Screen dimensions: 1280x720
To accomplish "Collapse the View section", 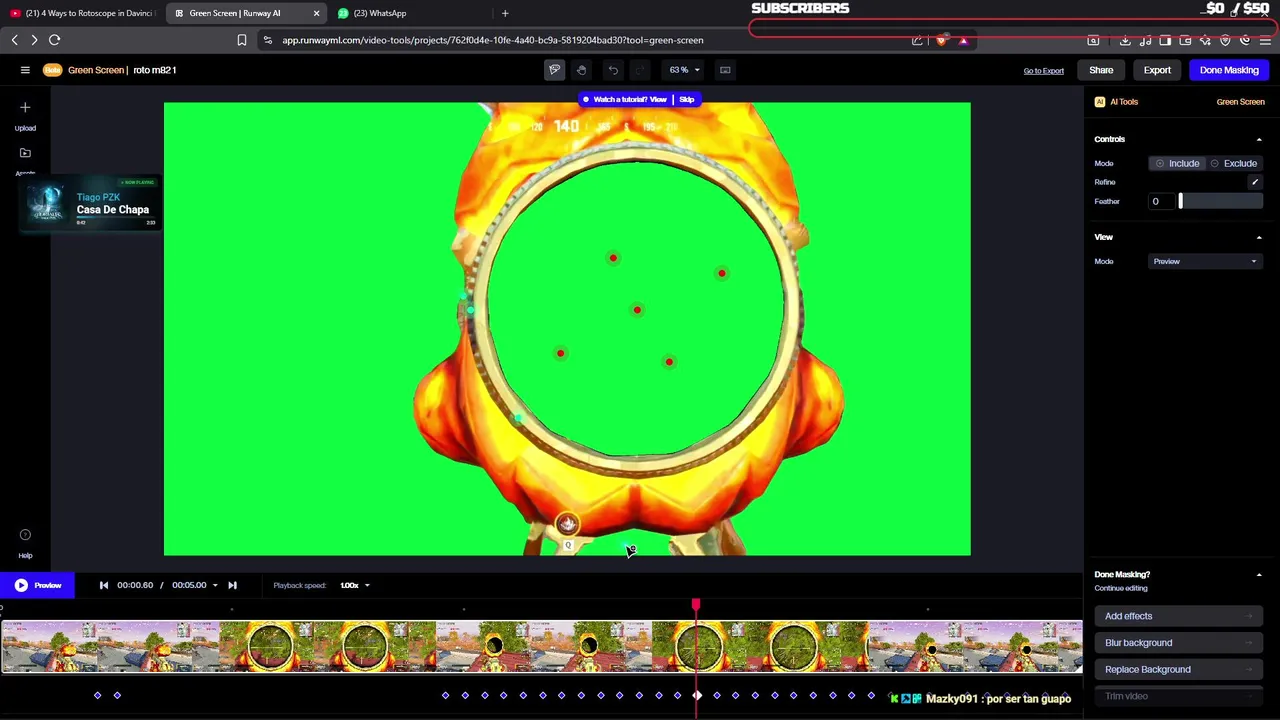I will pos(1259,238).
